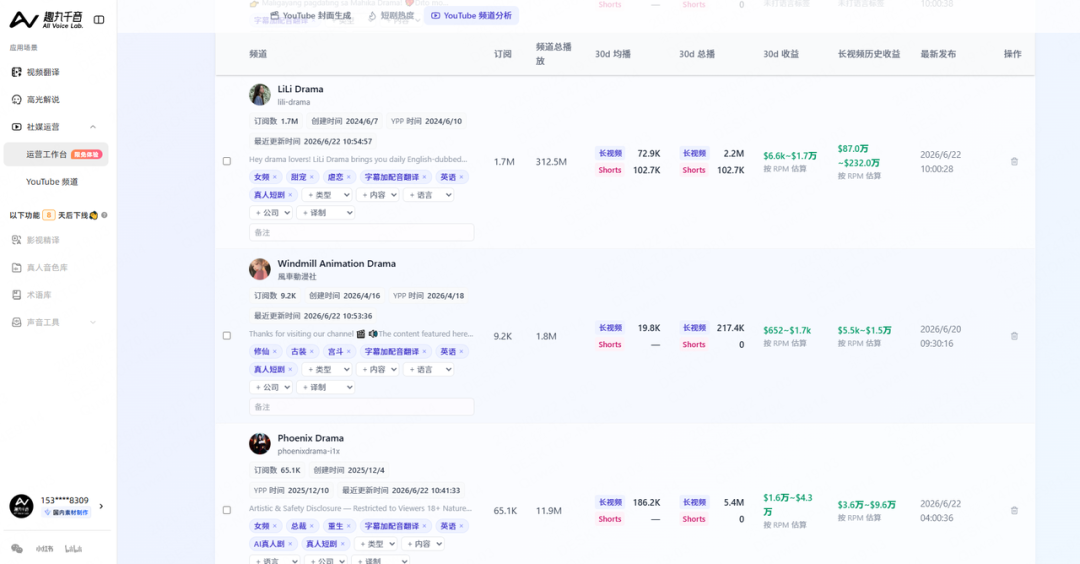The width and height of the screenshot is (1080, 564).
Task: Click the 最新发布 column header
Action: click(938, 54)
